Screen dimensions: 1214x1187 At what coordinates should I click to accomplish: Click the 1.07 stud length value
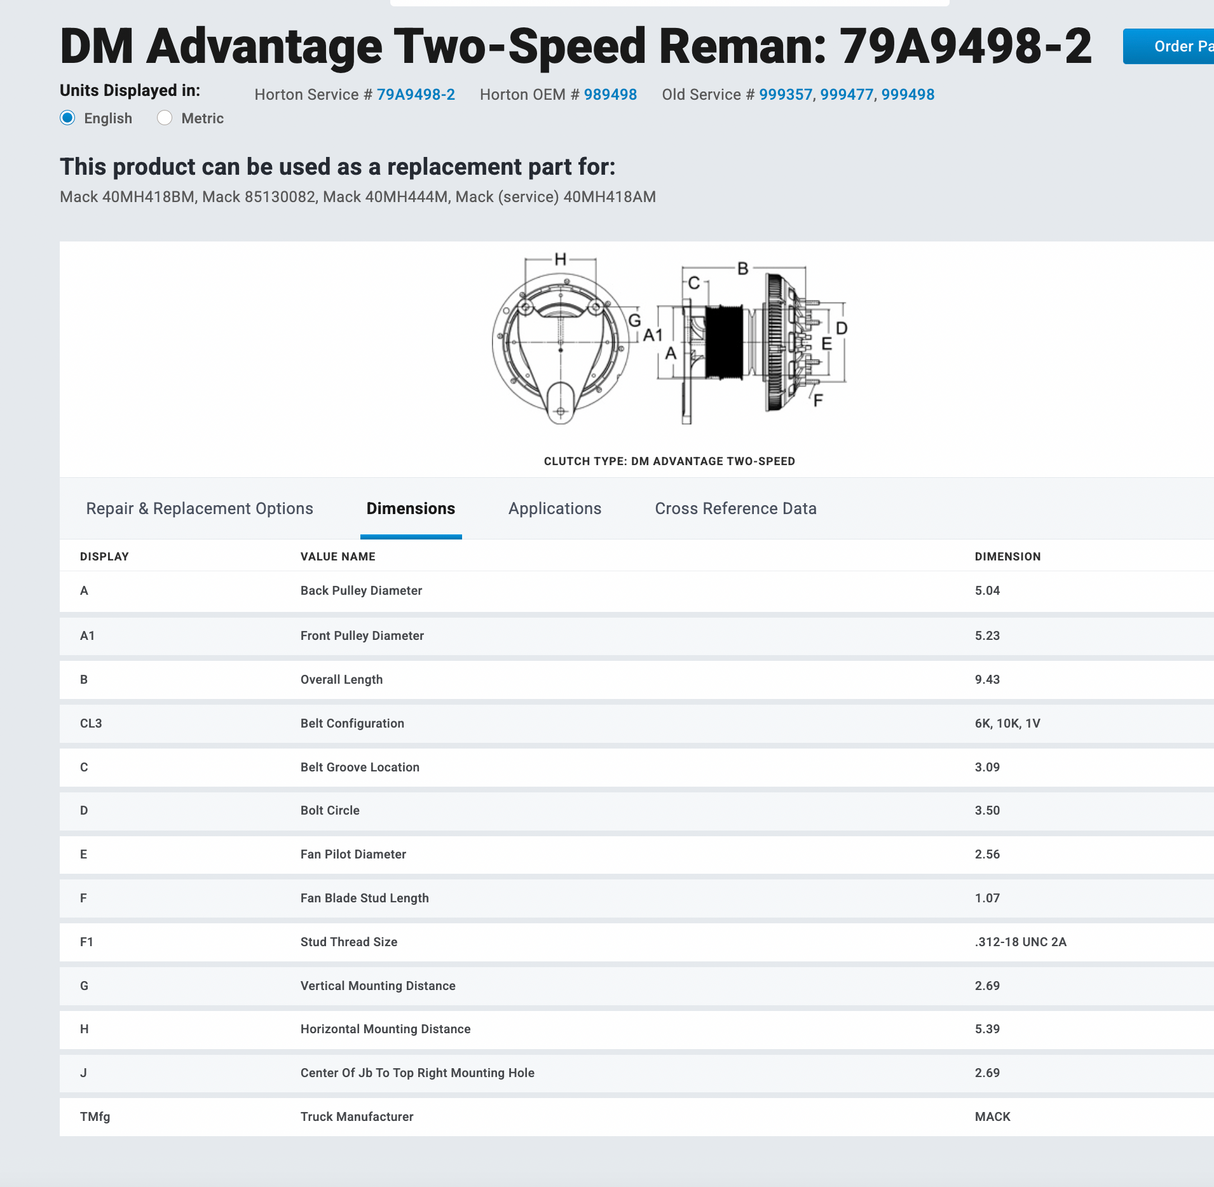(x=987, y=899)
